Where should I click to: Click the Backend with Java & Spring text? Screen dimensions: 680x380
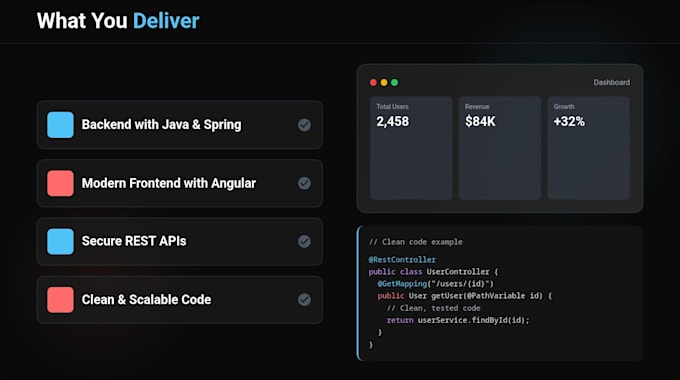pyautogui.click(x=161, y=125)
